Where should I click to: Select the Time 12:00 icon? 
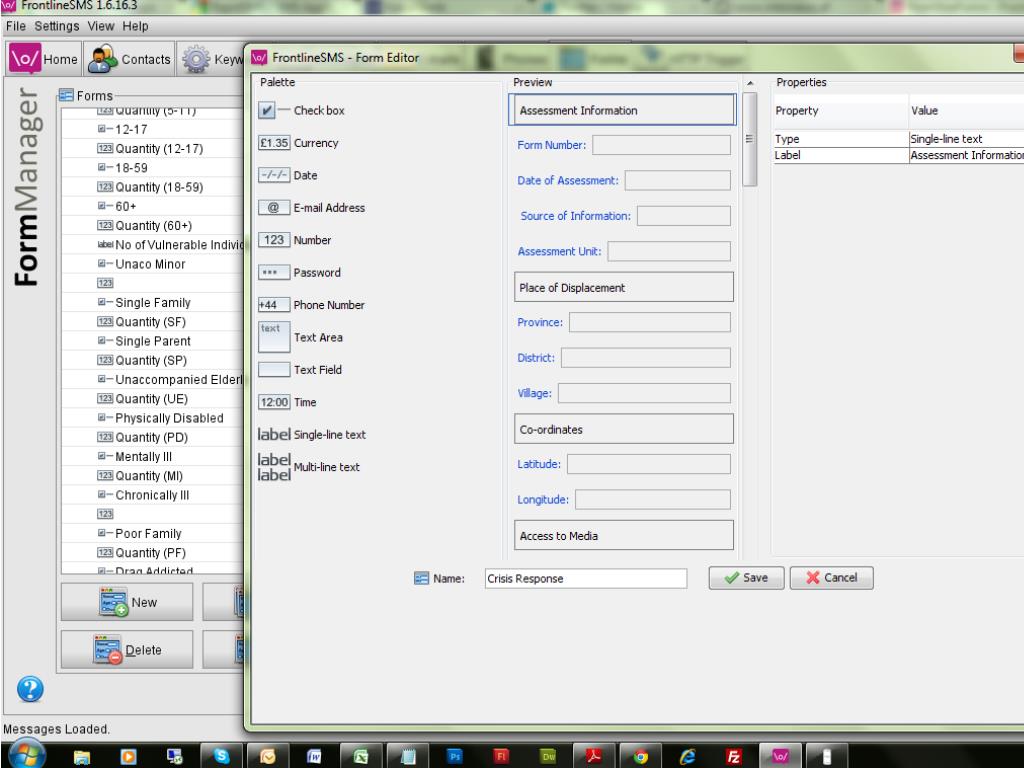(274, 402)
